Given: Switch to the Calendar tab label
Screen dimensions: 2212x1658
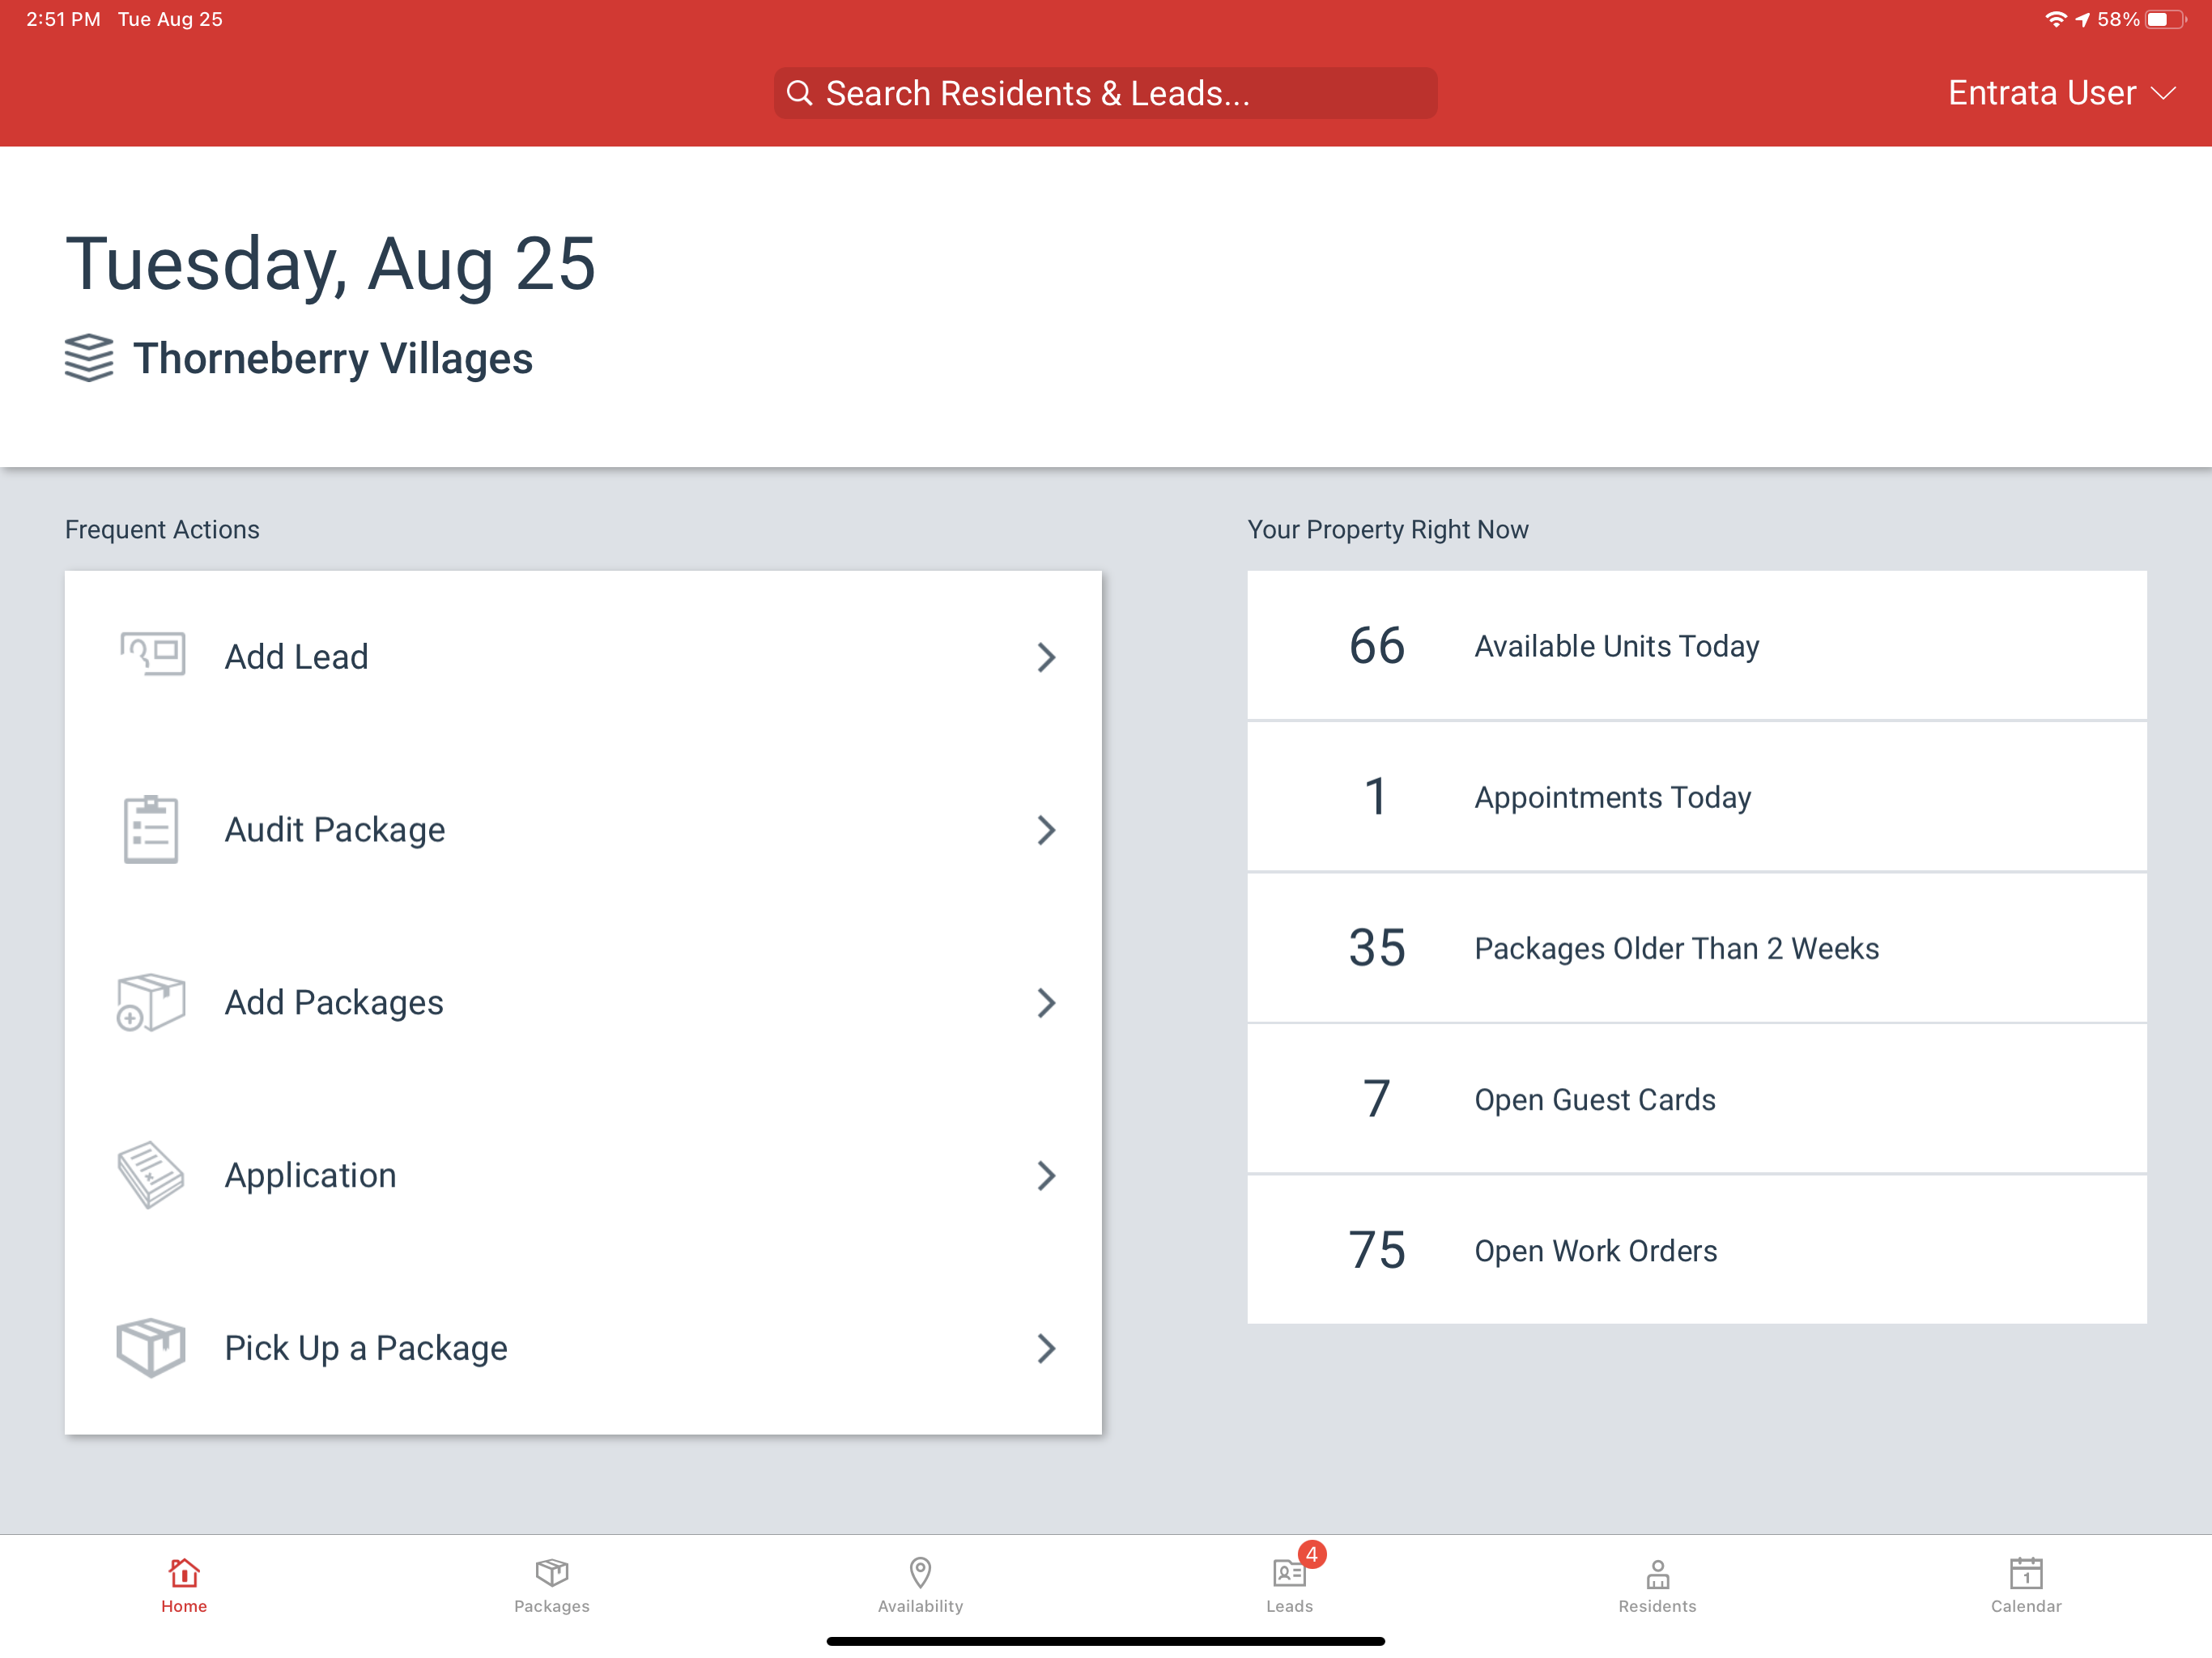Looking at the screenshot, I should pos(2026,1606).
